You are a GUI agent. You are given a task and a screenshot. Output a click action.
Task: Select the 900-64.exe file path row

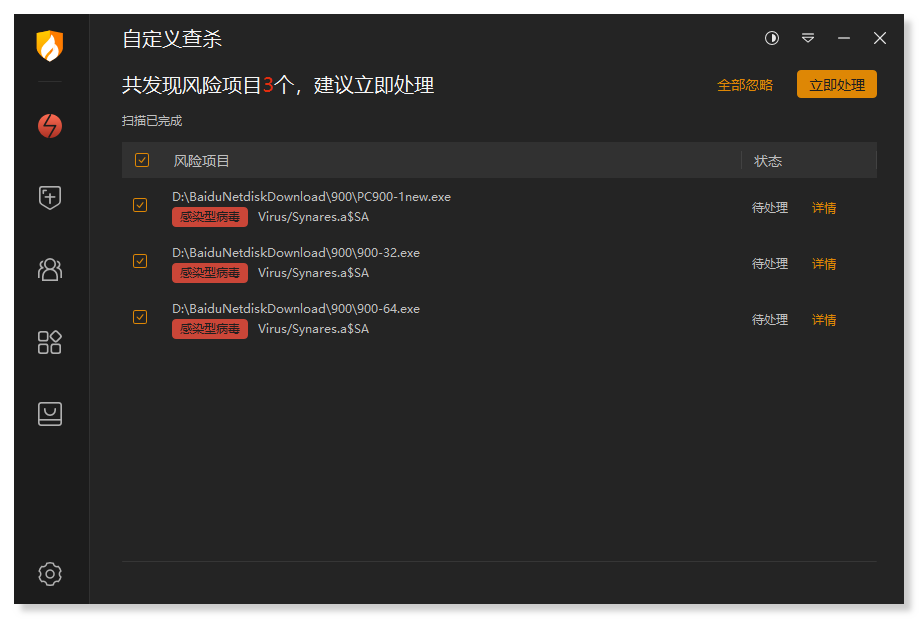pyautogui.click(x=296, y=309)
